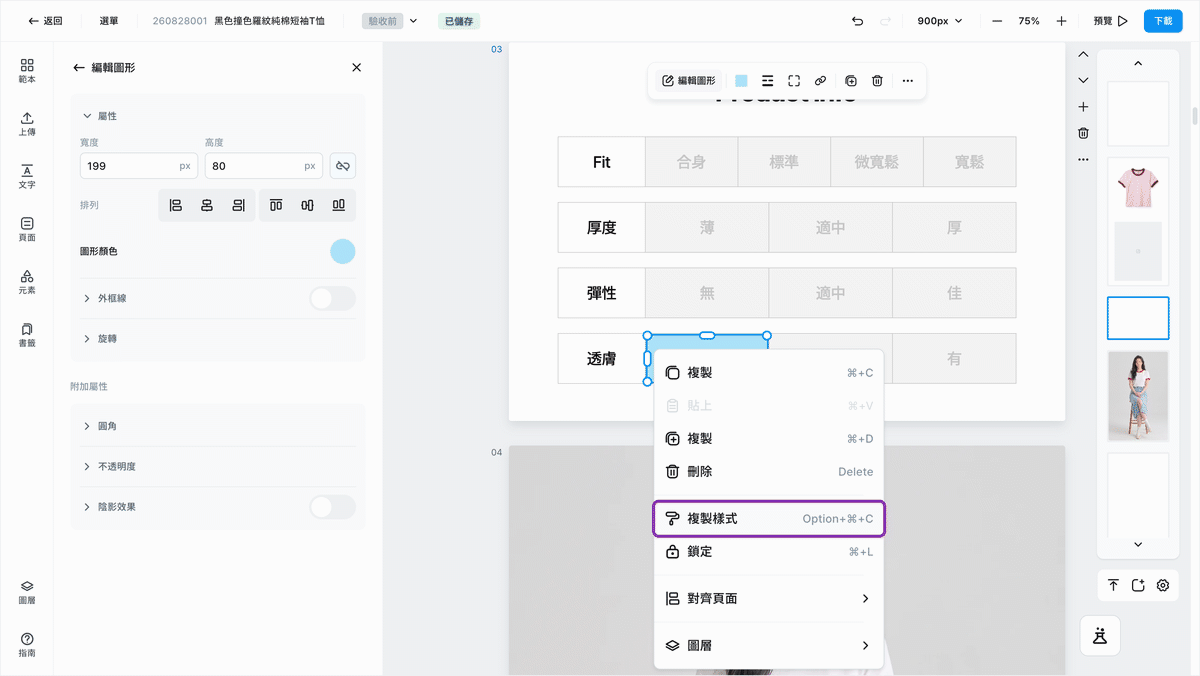Open the accessibility figure button
The image size is (1200, 676).
[x=1100, y=635]
